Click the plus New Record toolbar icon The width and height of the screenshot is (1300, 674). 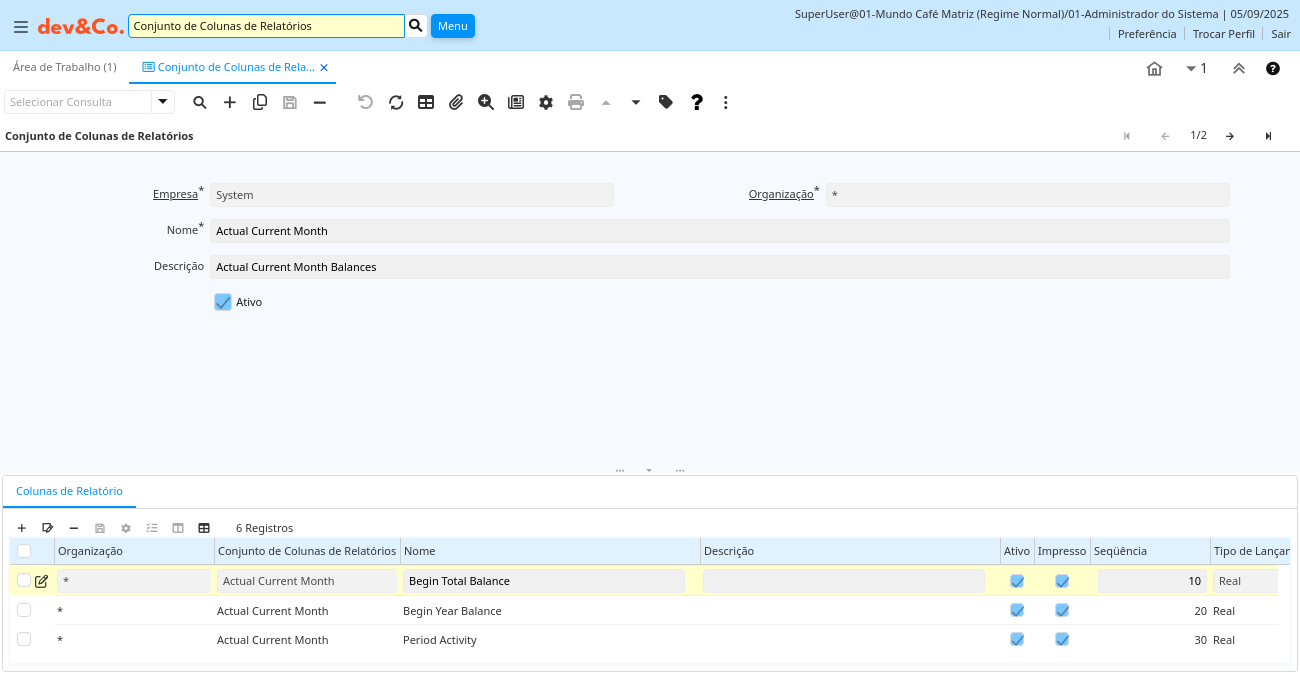(x=230, y=102)
